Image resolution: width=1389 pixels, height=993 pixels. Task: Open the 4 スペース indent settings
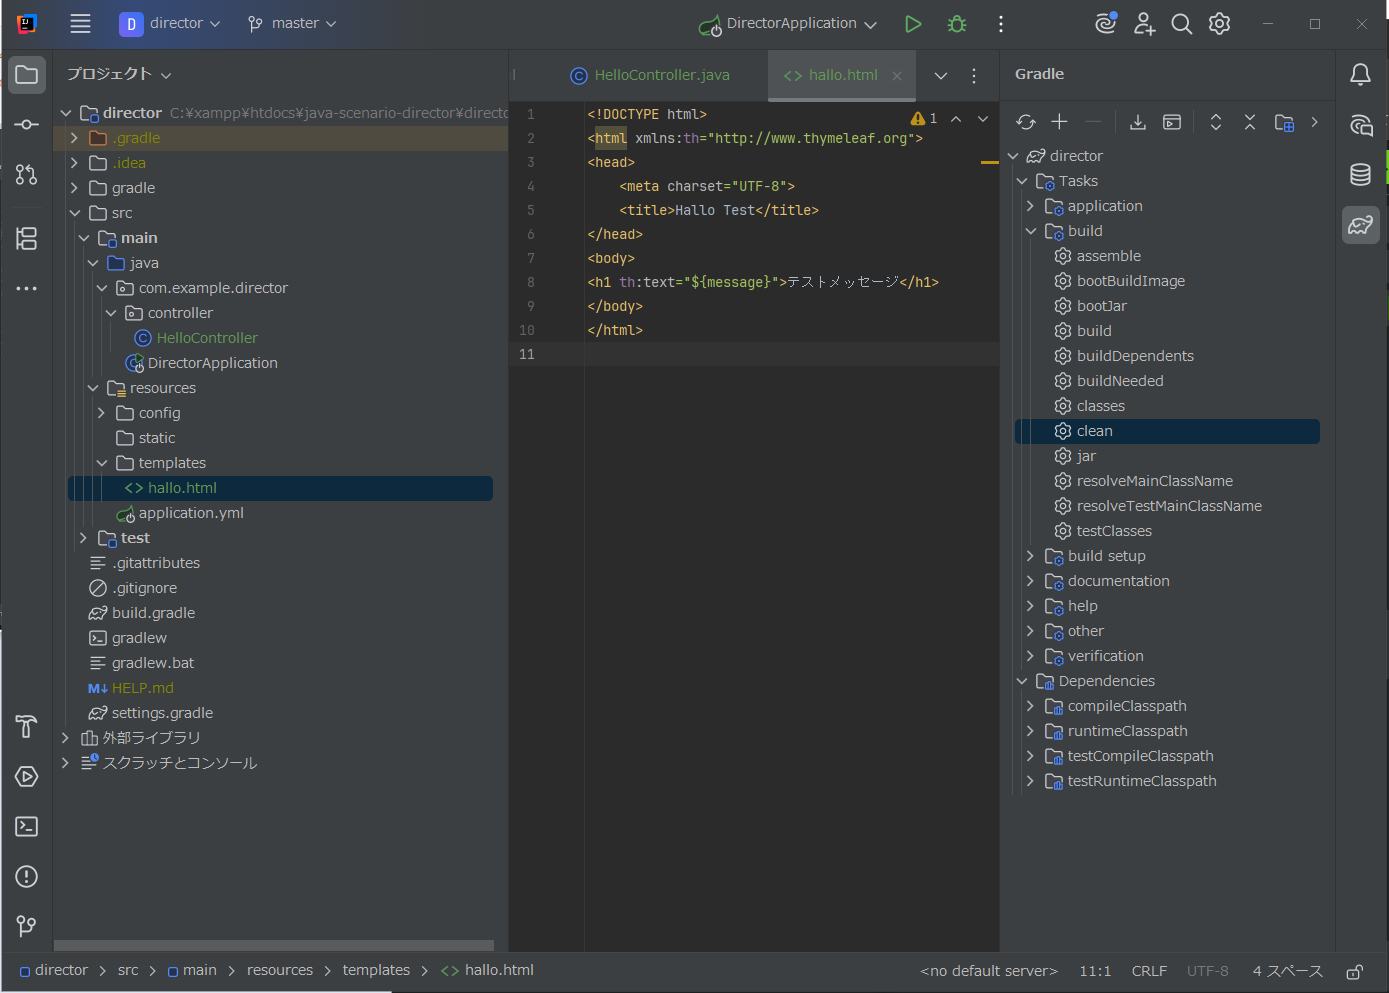click(1288, 972)
